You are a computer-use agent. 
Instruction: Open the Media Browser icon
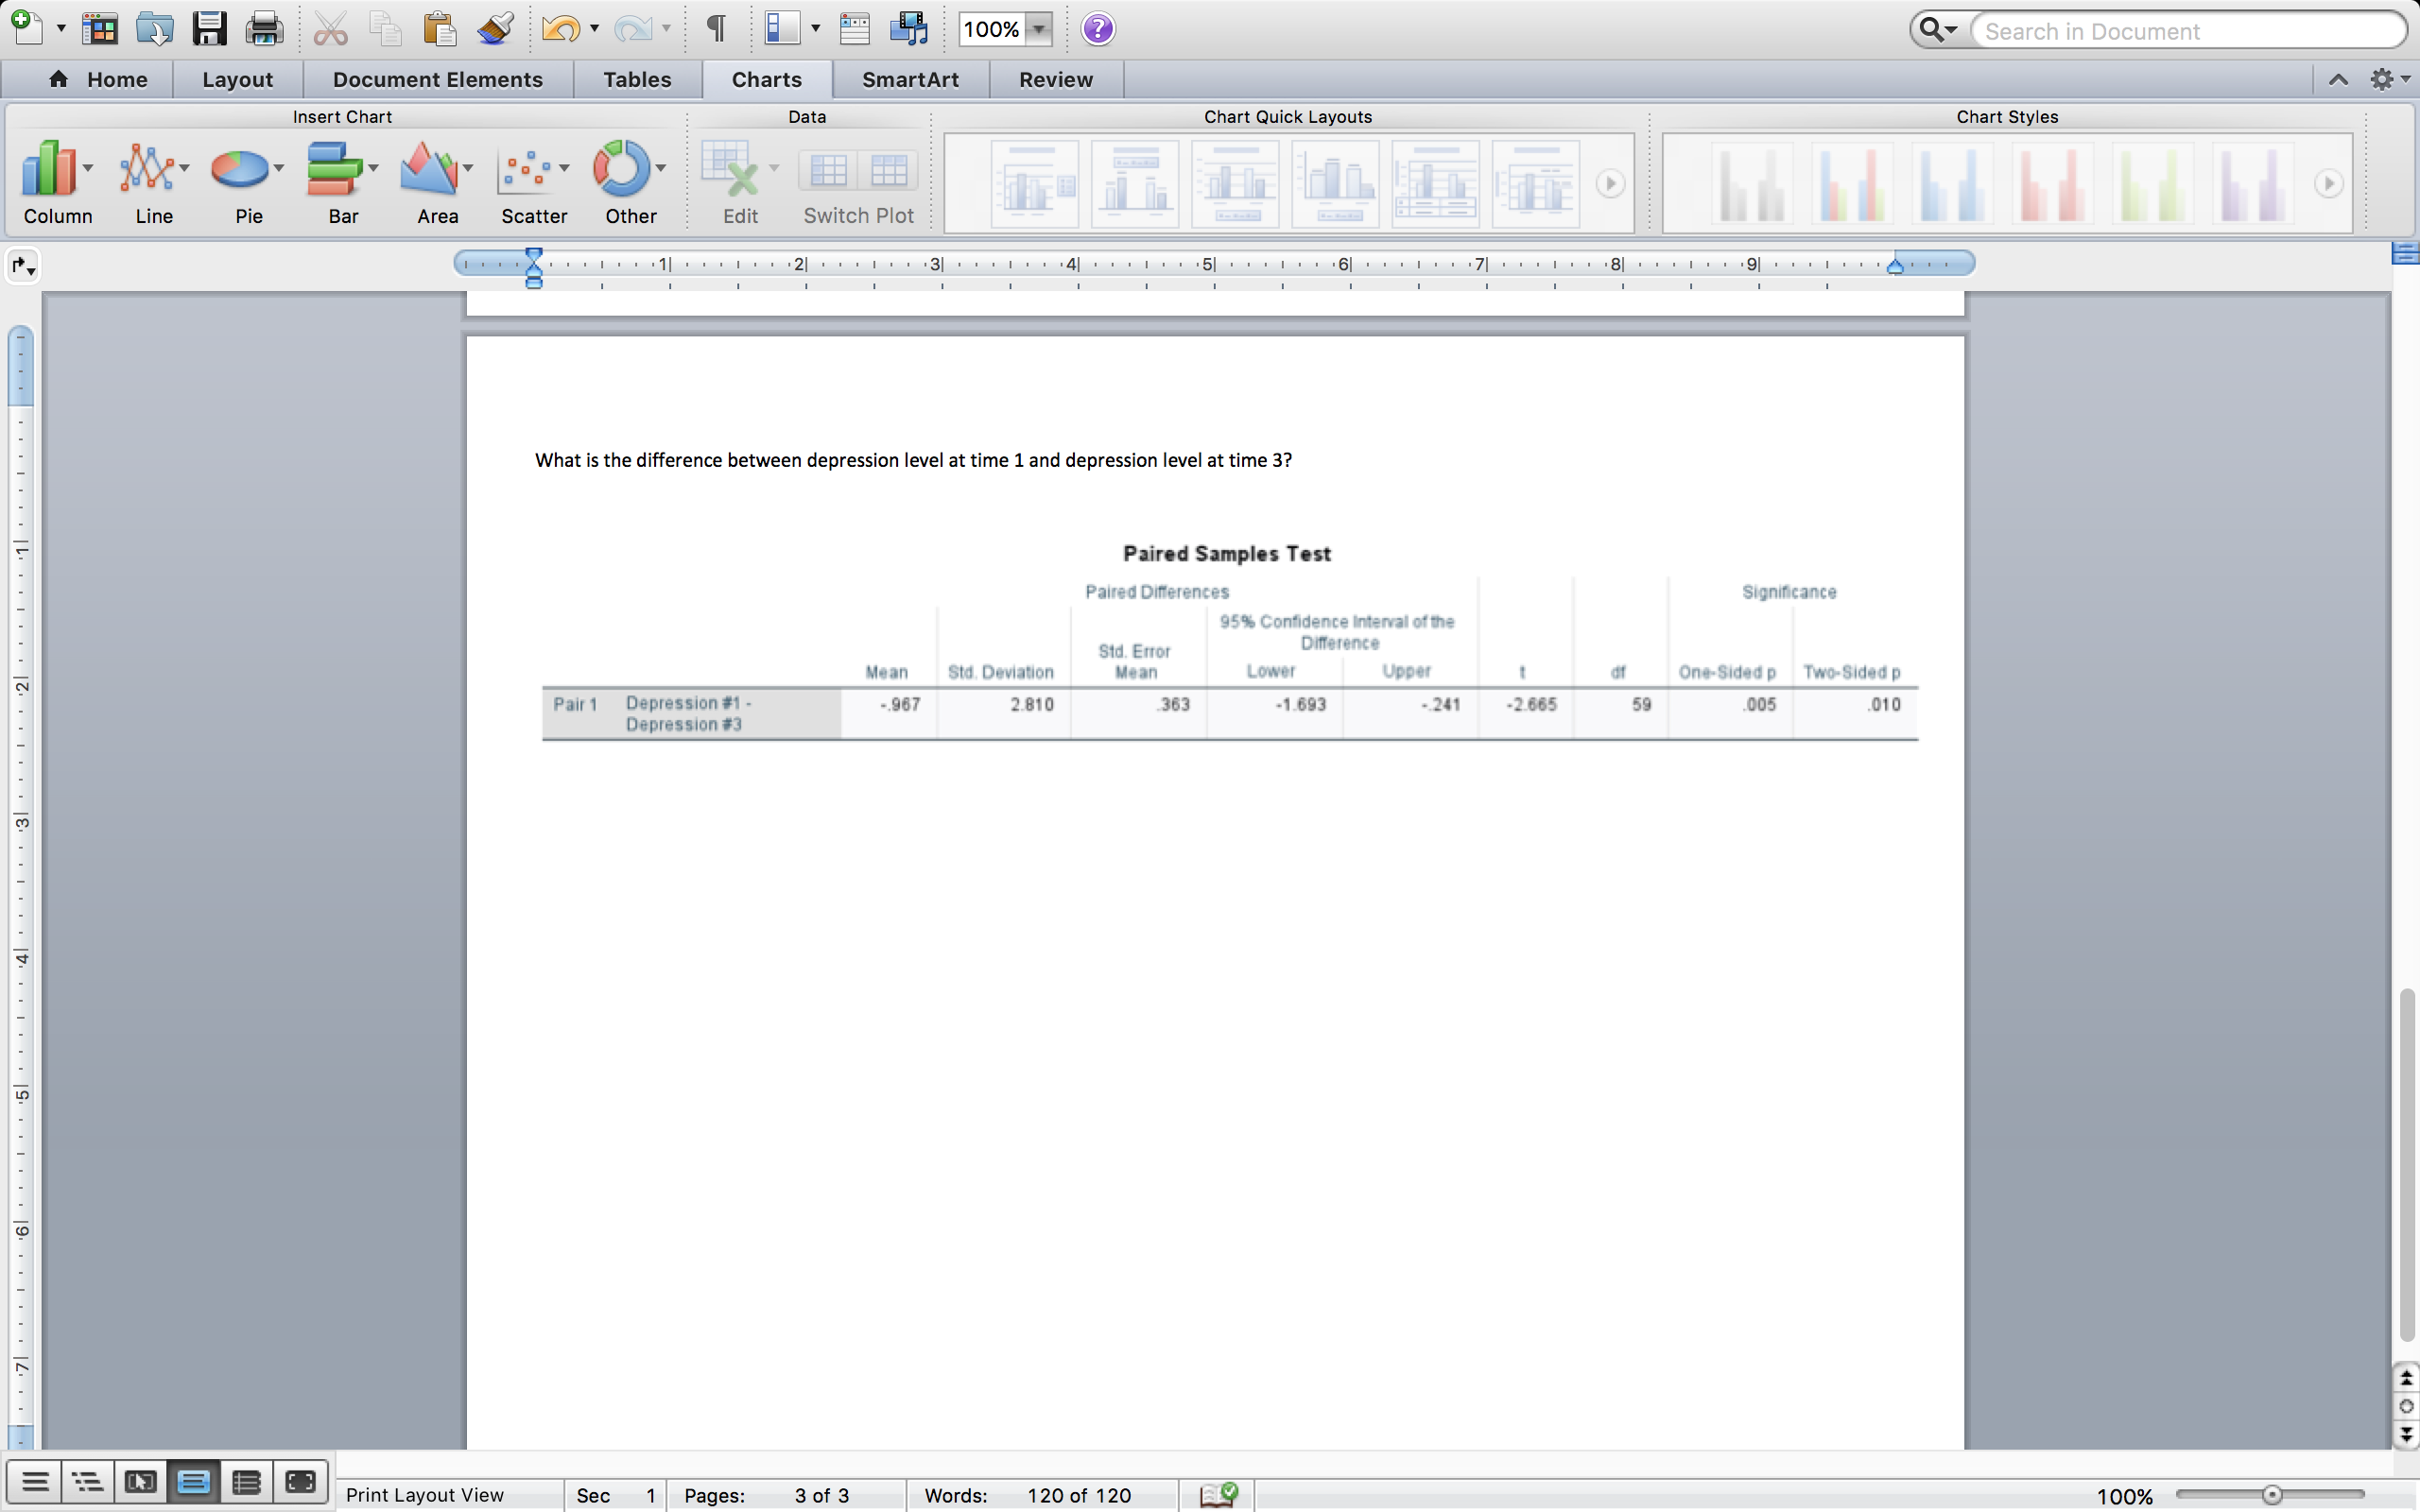[908, 28]
